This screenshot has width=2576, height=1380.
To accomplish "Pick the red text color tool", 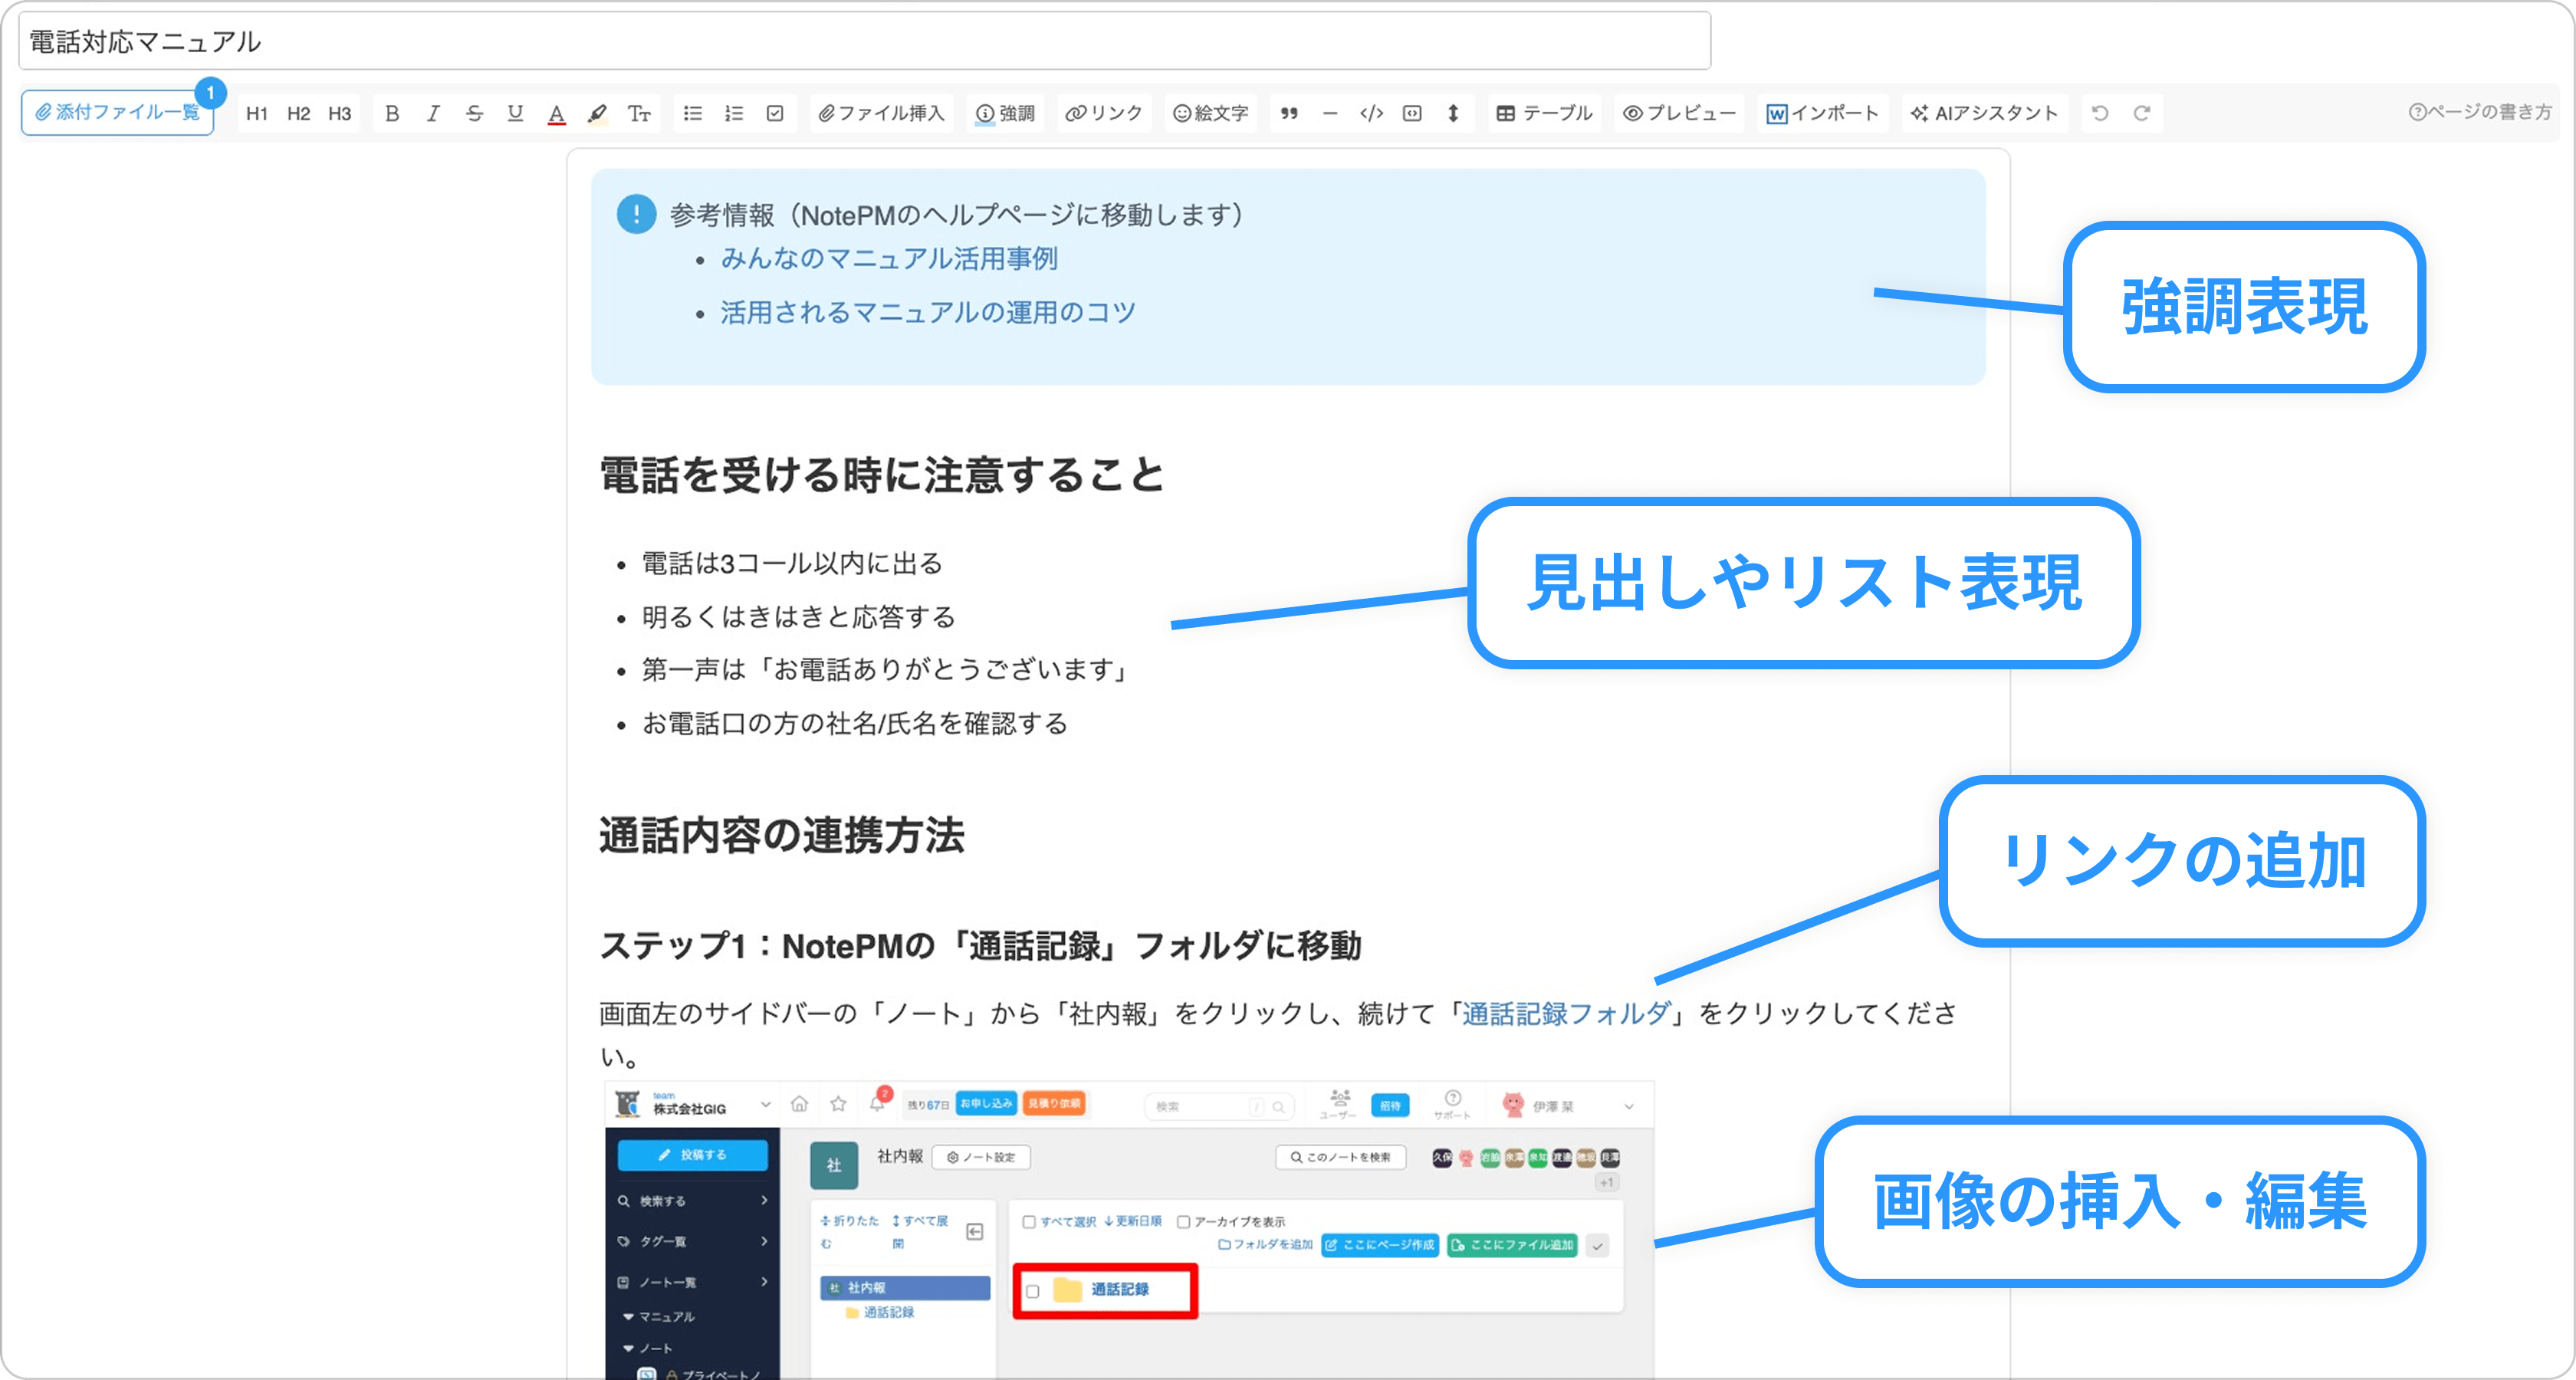I will [x=556, y=113].
